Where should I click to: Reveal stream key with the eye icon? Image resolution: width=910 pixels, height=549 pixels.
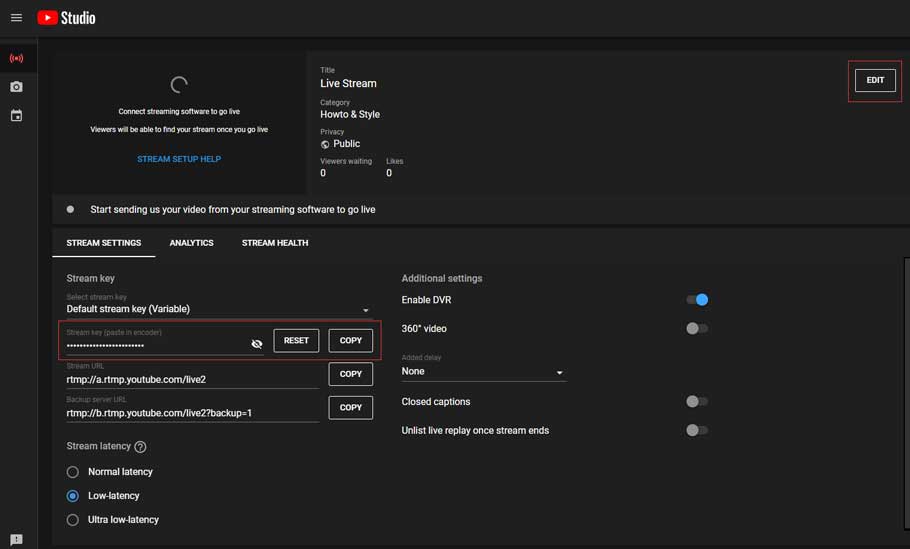(x=257, y=343)
